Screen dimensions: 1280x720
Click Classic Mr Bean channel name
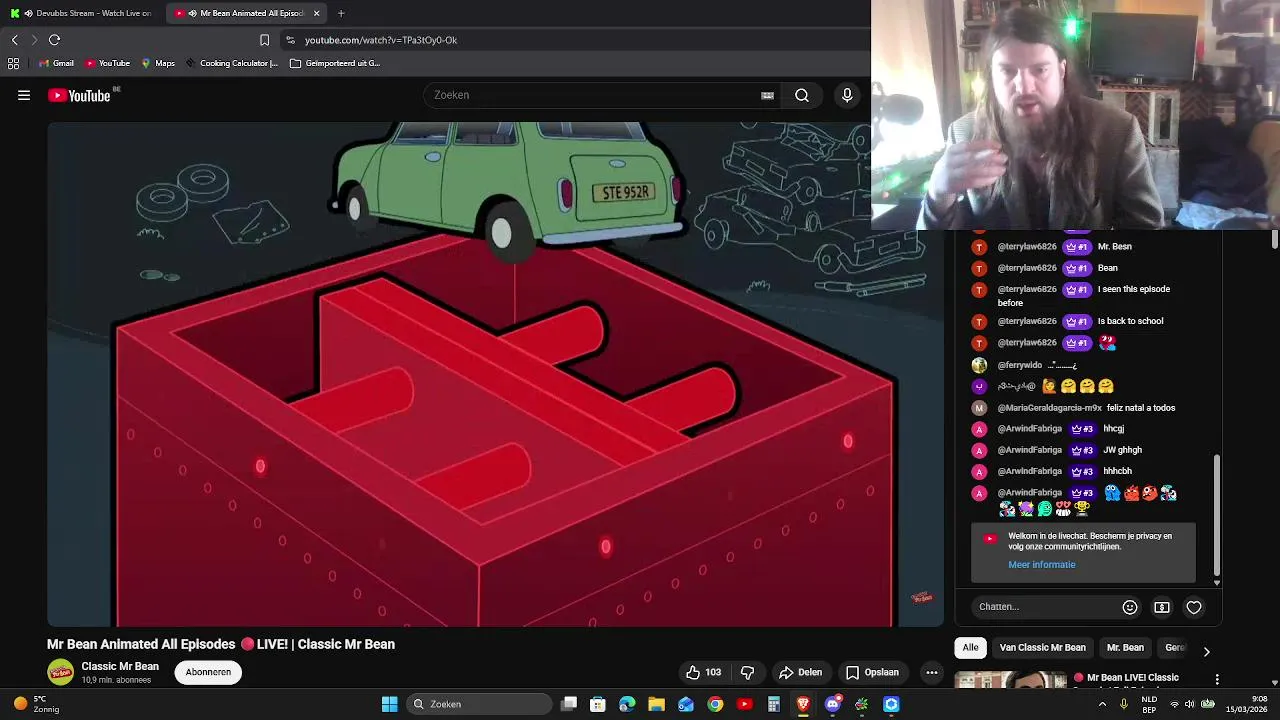click(120, 666)
